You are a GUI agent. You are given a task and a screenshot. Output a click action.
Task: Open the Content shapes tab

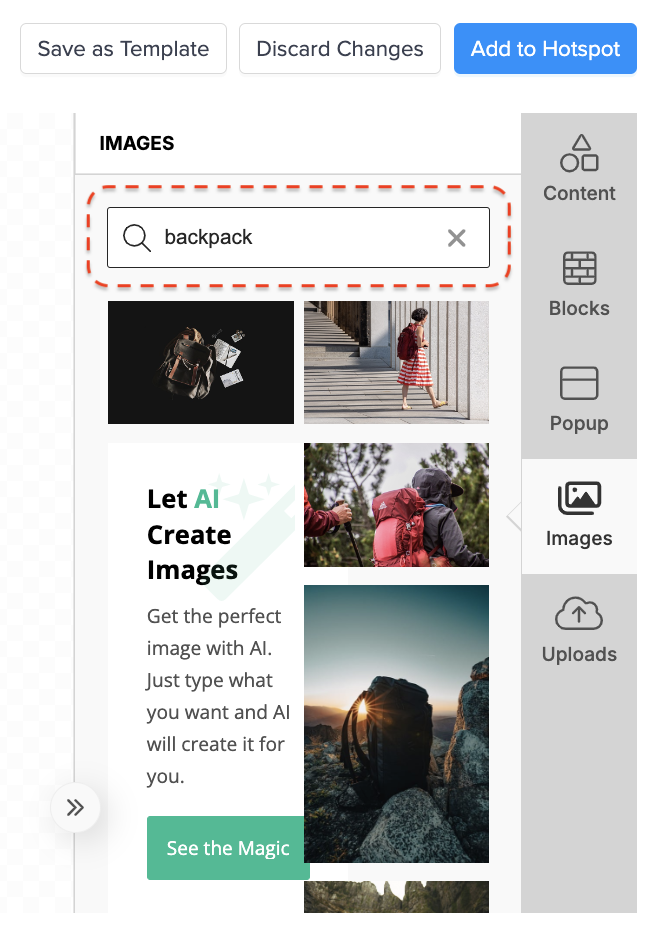579,170
